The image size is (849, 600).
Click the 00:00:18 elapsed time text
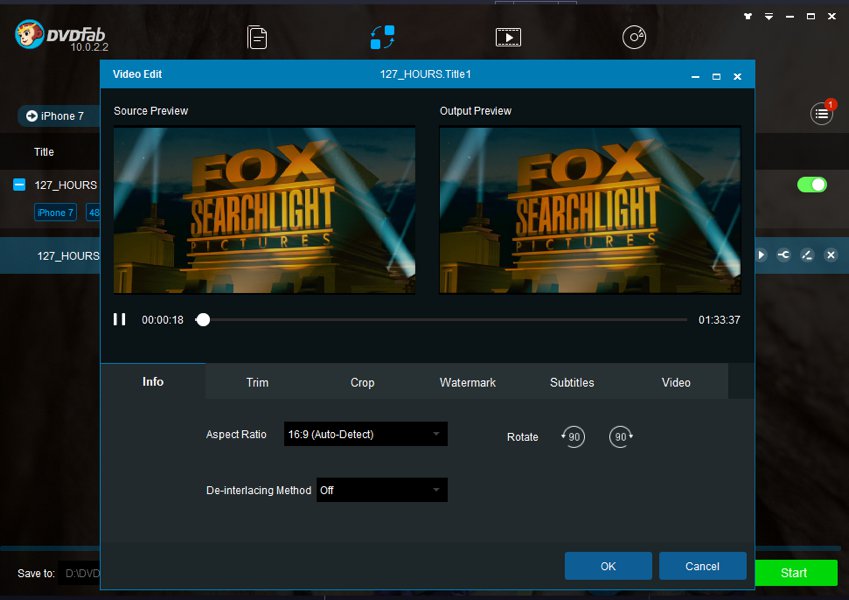(x=162, y=320)
